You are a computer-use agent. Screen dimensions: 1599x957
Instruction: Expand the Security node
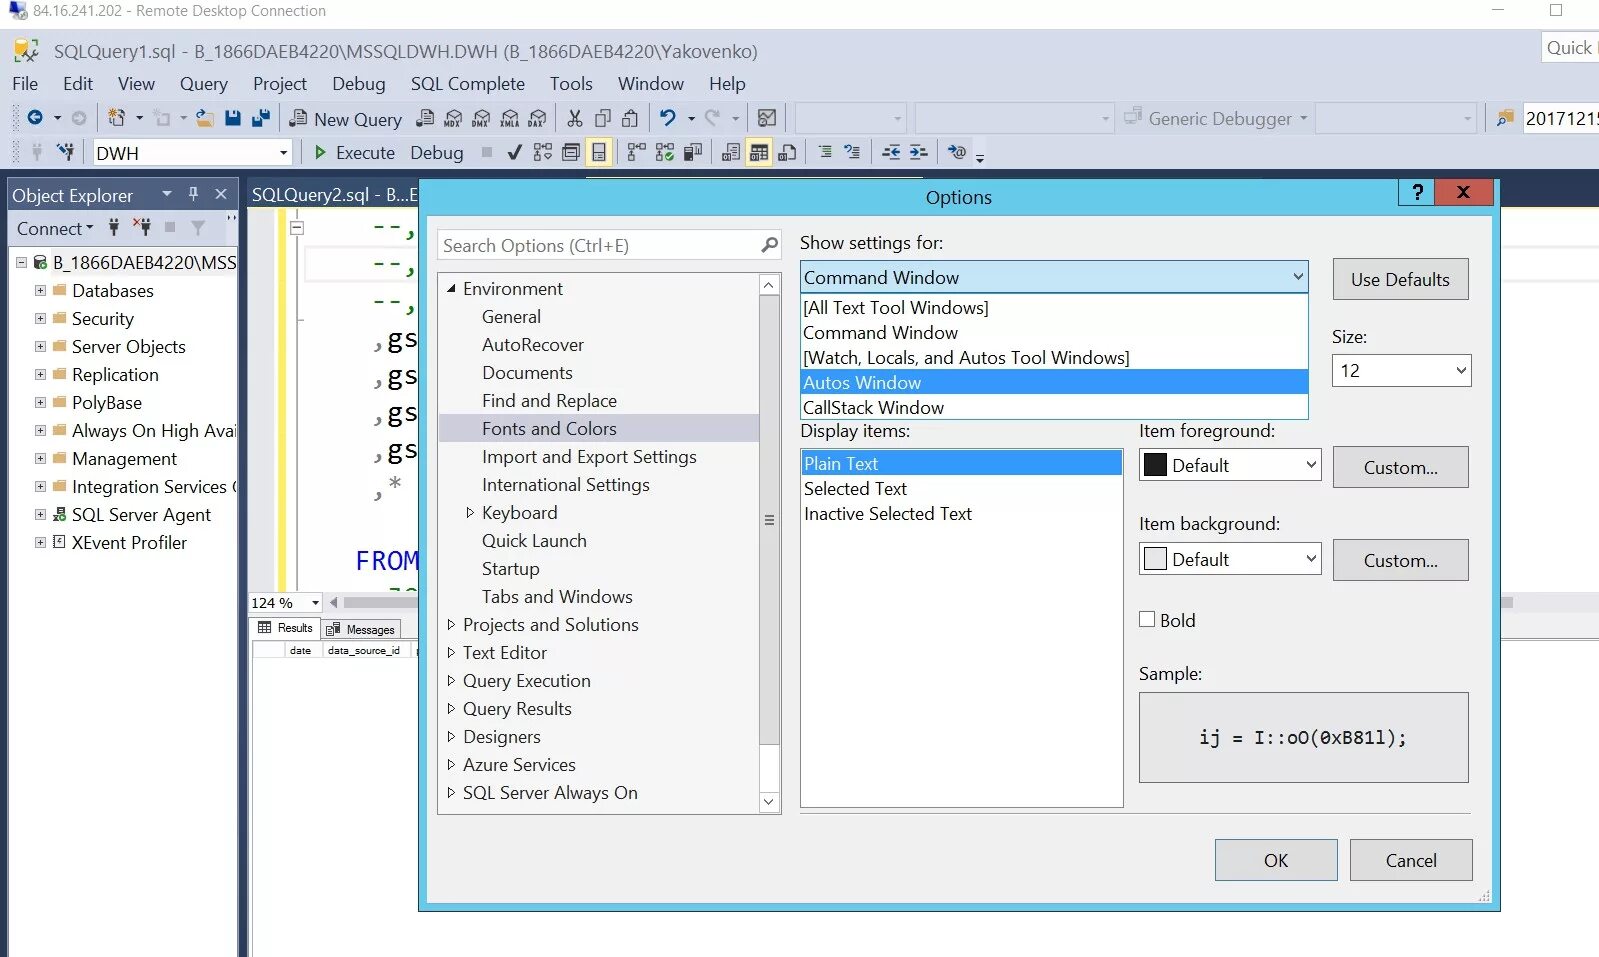(x=40, y=319)
